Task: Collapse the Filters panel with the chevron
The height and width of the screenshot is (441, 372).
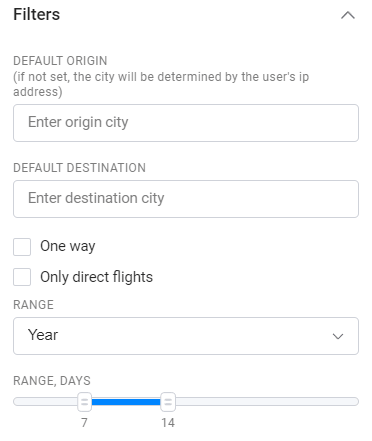Action: pyautogui.click(x=348, y=15)
